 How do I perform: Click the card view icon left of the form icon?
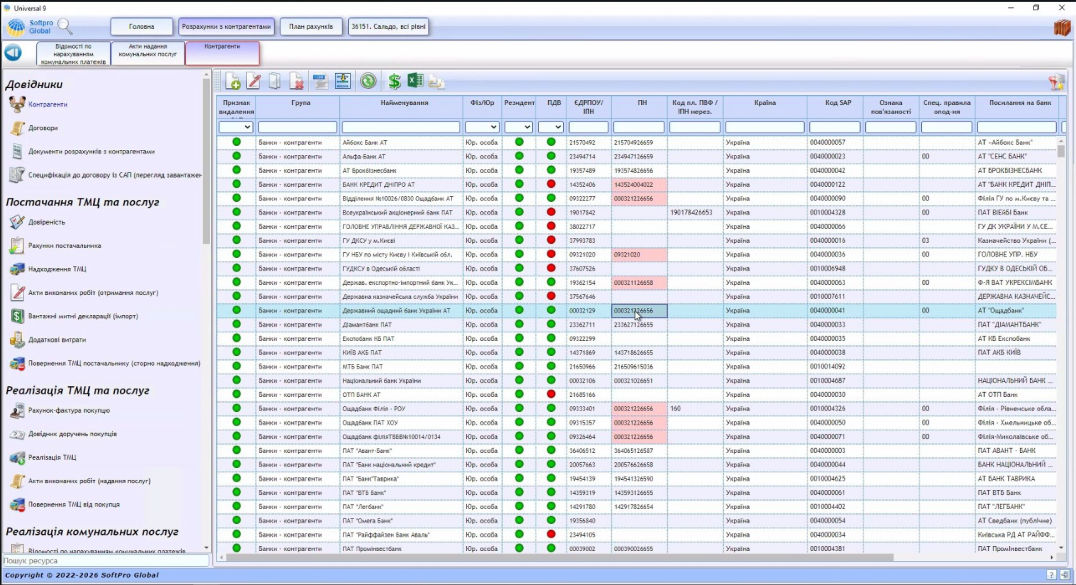(320, 81)
